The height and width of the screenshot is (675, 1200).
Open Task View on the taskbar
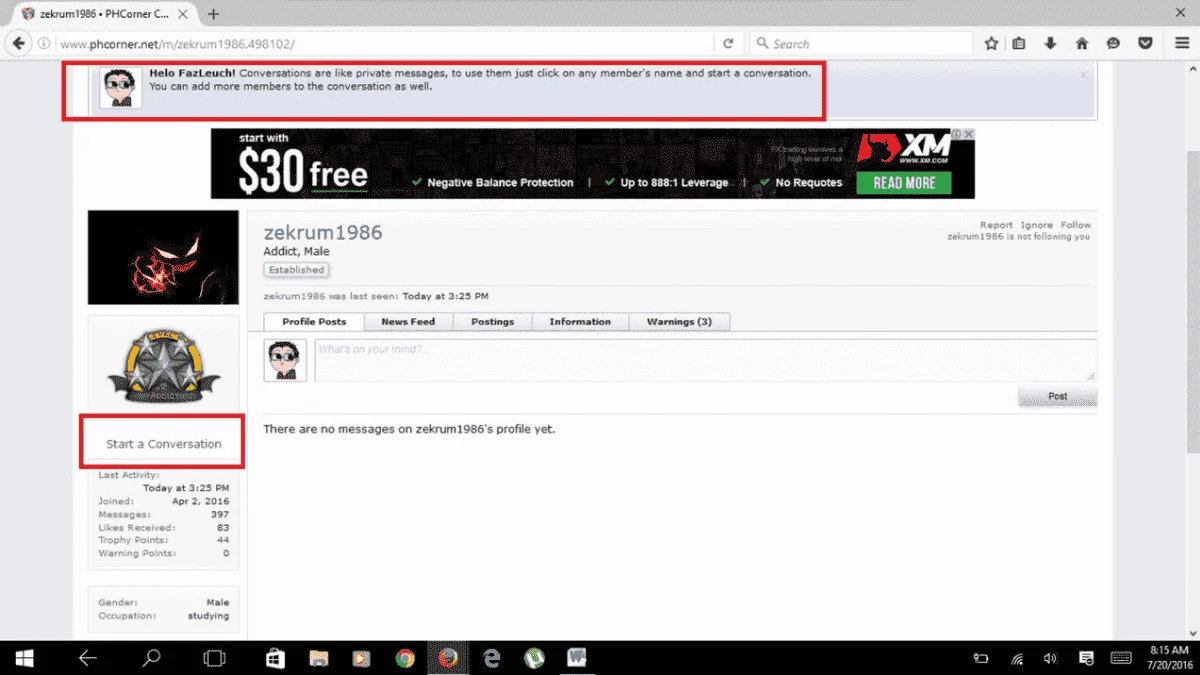(x=214, y=657)
